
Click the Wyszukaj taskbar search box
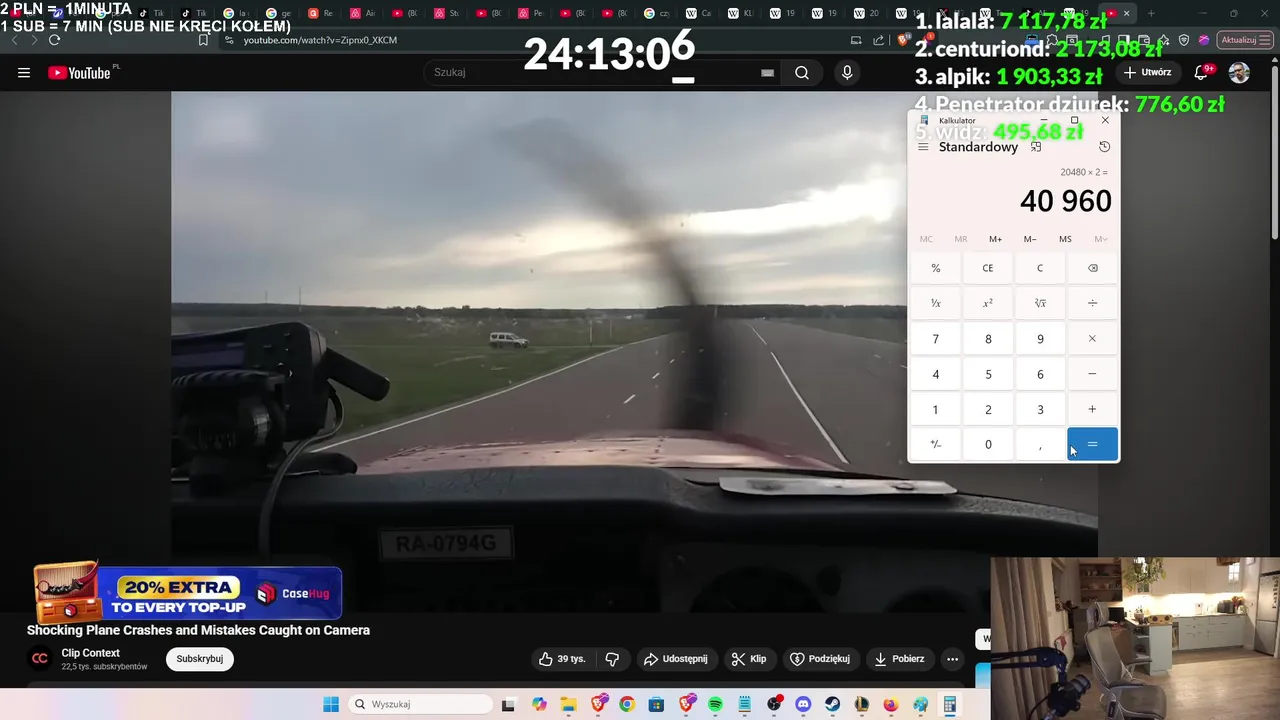420,704
